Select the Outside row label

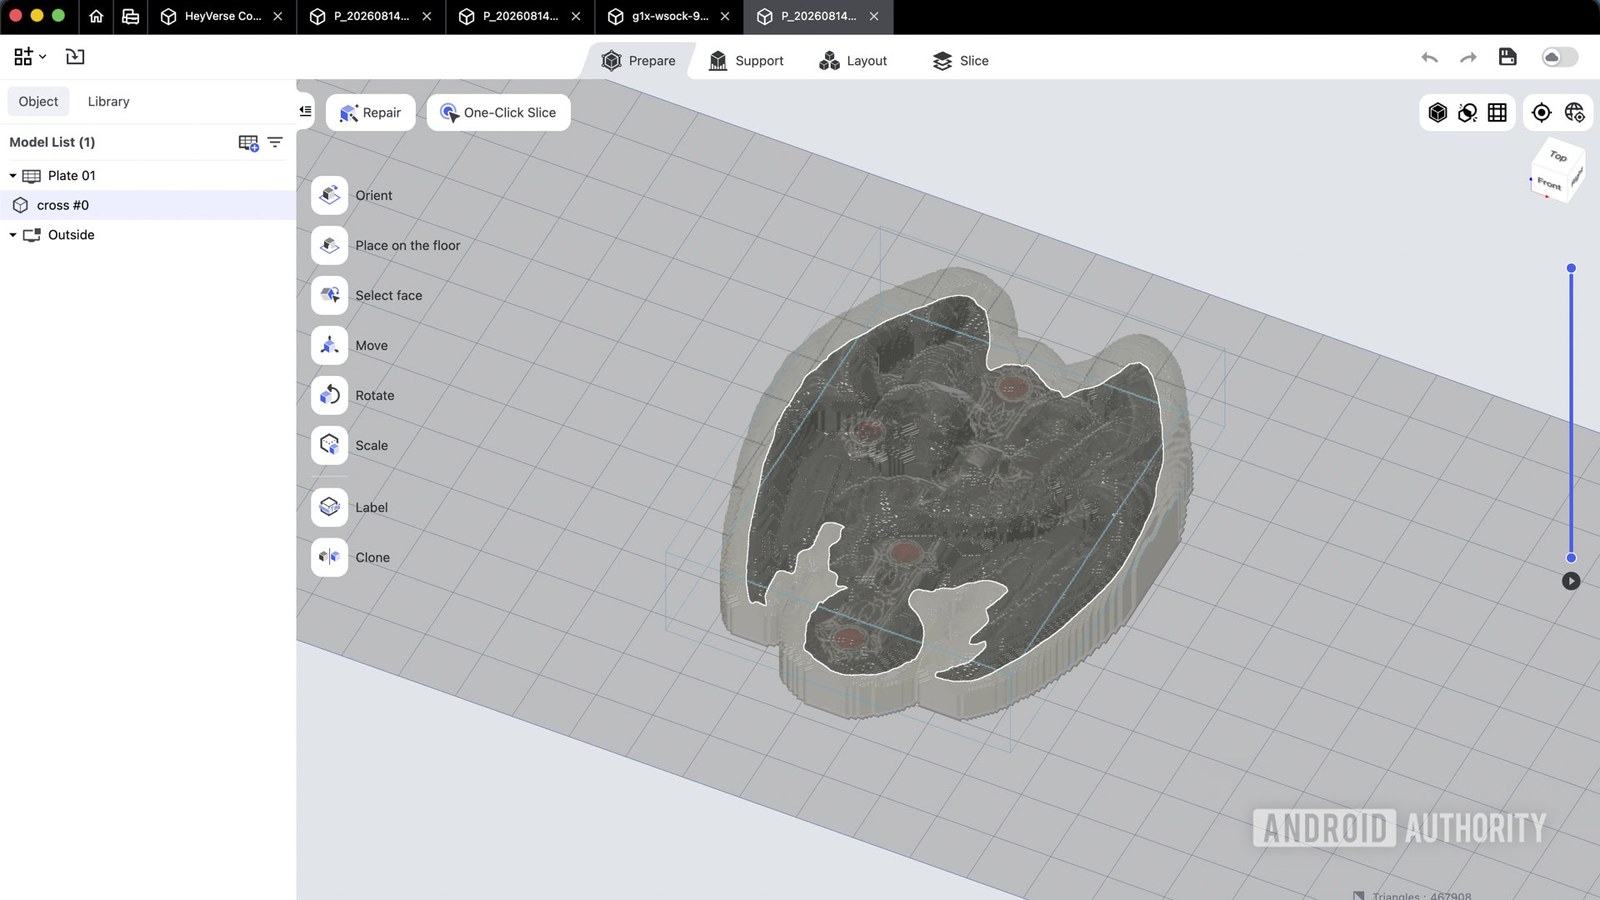coord(71,235)
